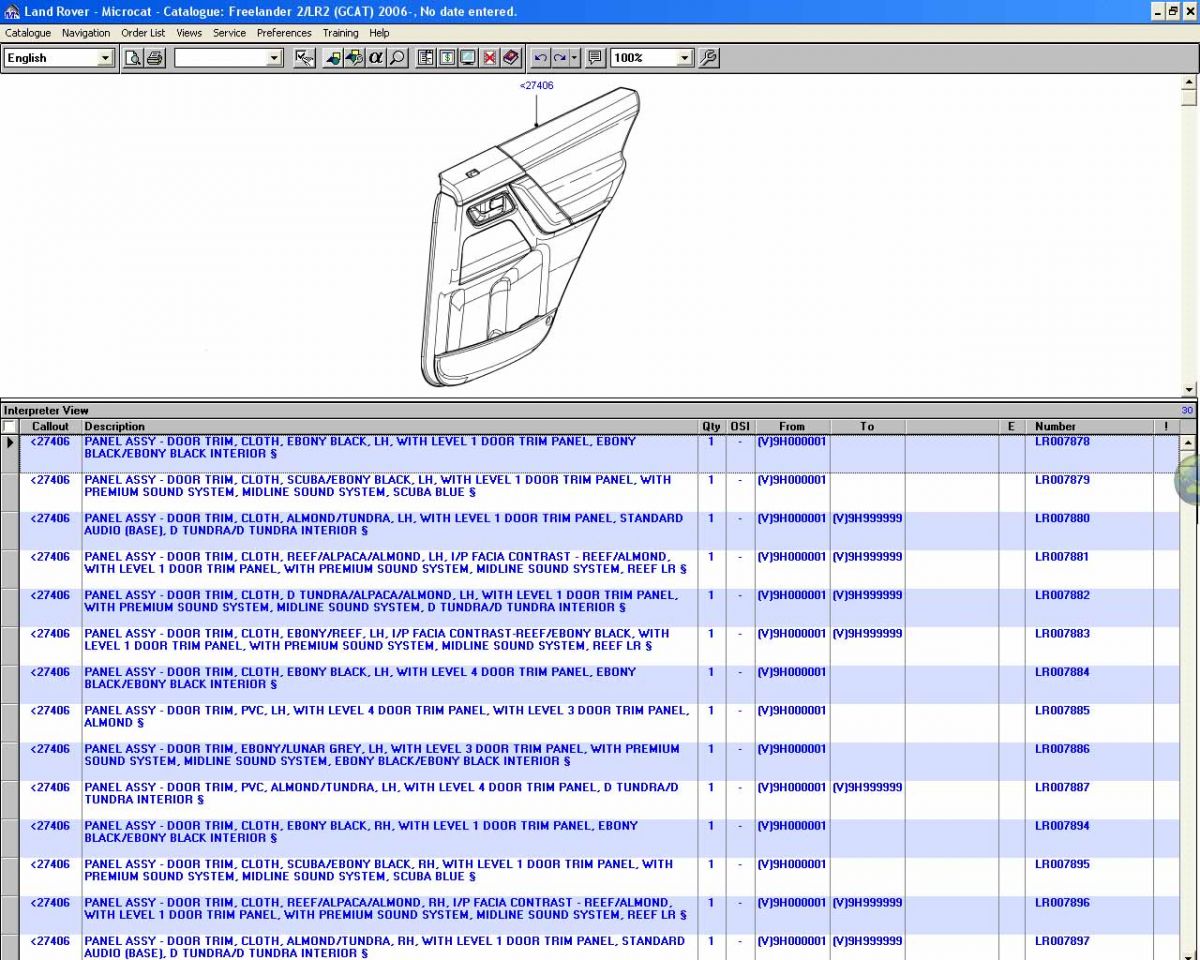Image resolution: width=1200 pixels, height=960 pixels.
Task: Select part number LR007895
Action: click(x=1062, y=864)
